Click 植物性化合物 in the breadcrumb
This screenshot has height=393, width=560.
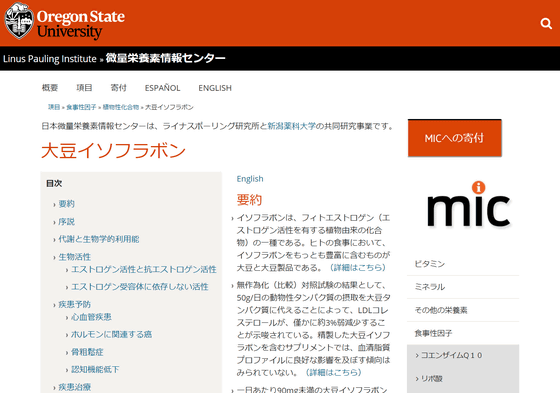point(121,107)
